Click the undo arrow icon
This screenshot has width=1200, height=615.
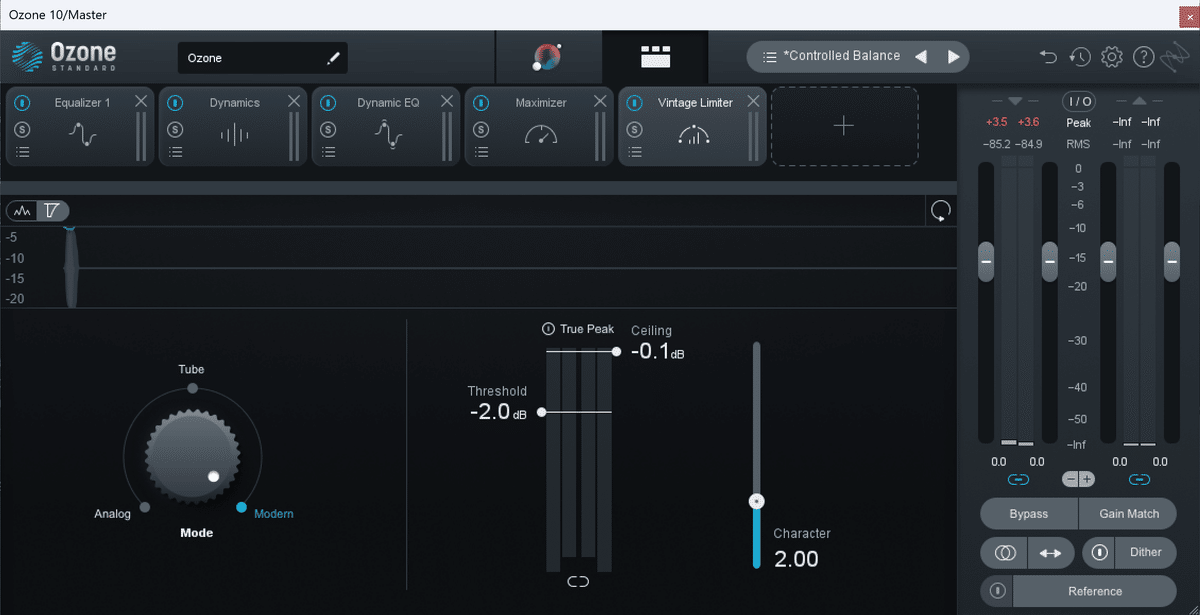tap(1048, 57)
